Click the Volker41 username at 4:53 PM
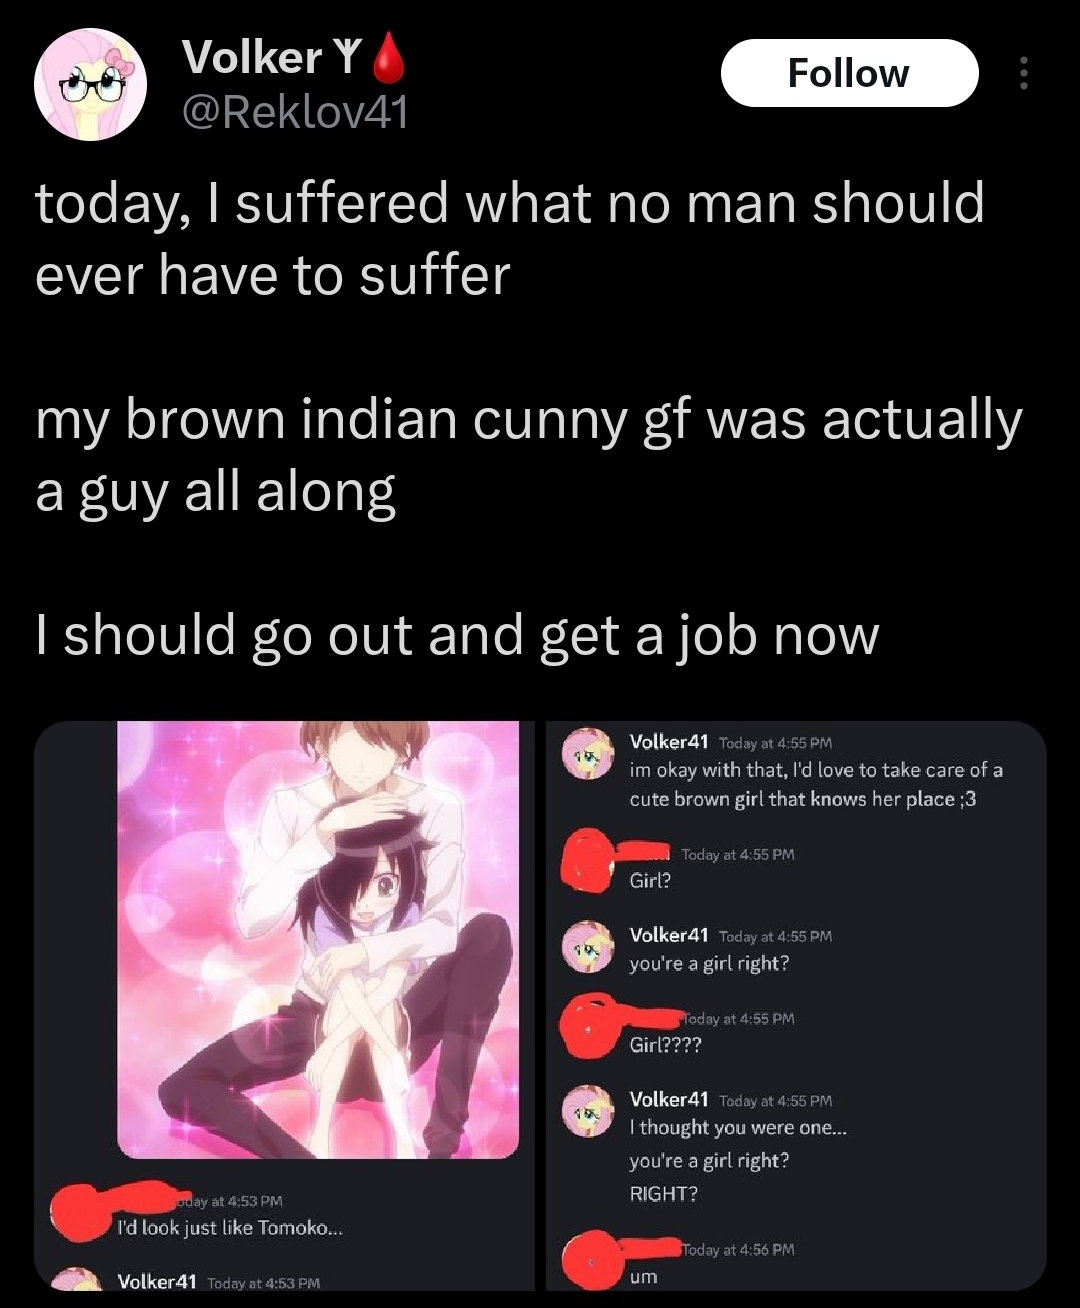The height and width of the screenshot is (1308, 1080). tap(157, 1281)
